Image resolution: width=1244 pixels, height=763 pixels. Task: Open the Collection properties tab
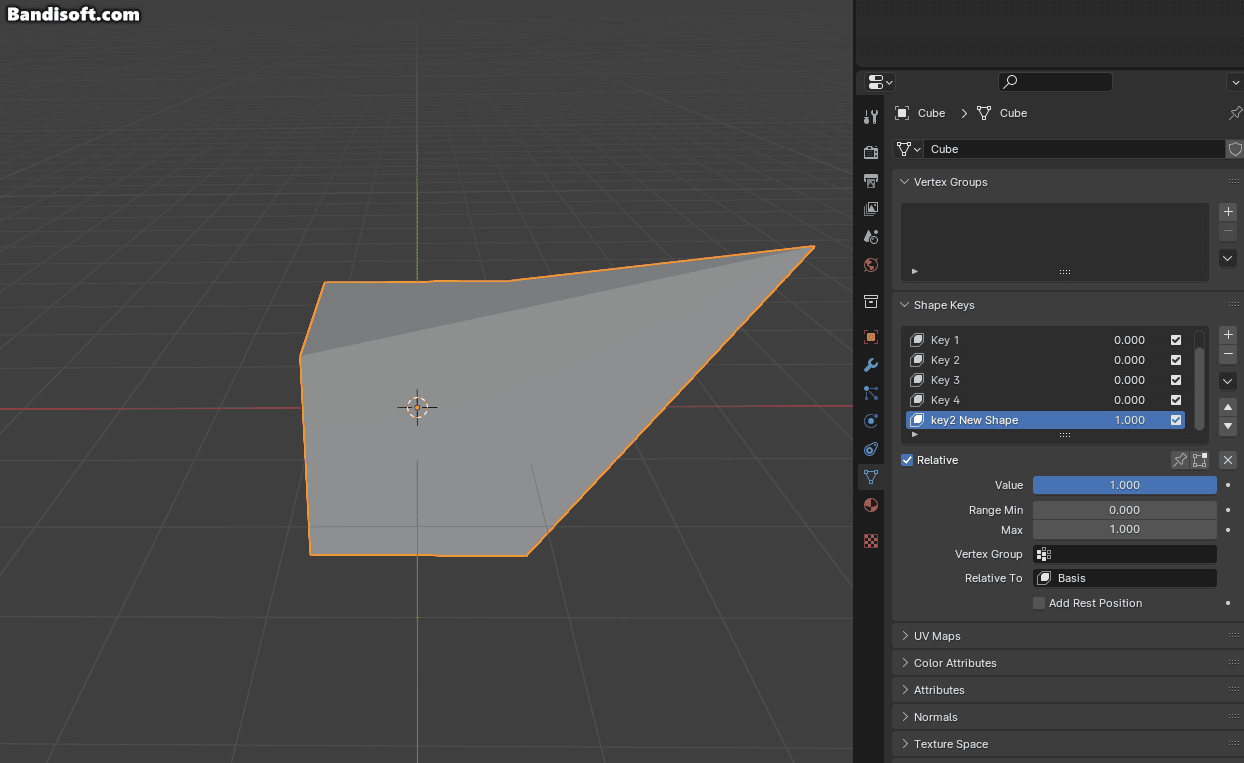tap(871, 301)
